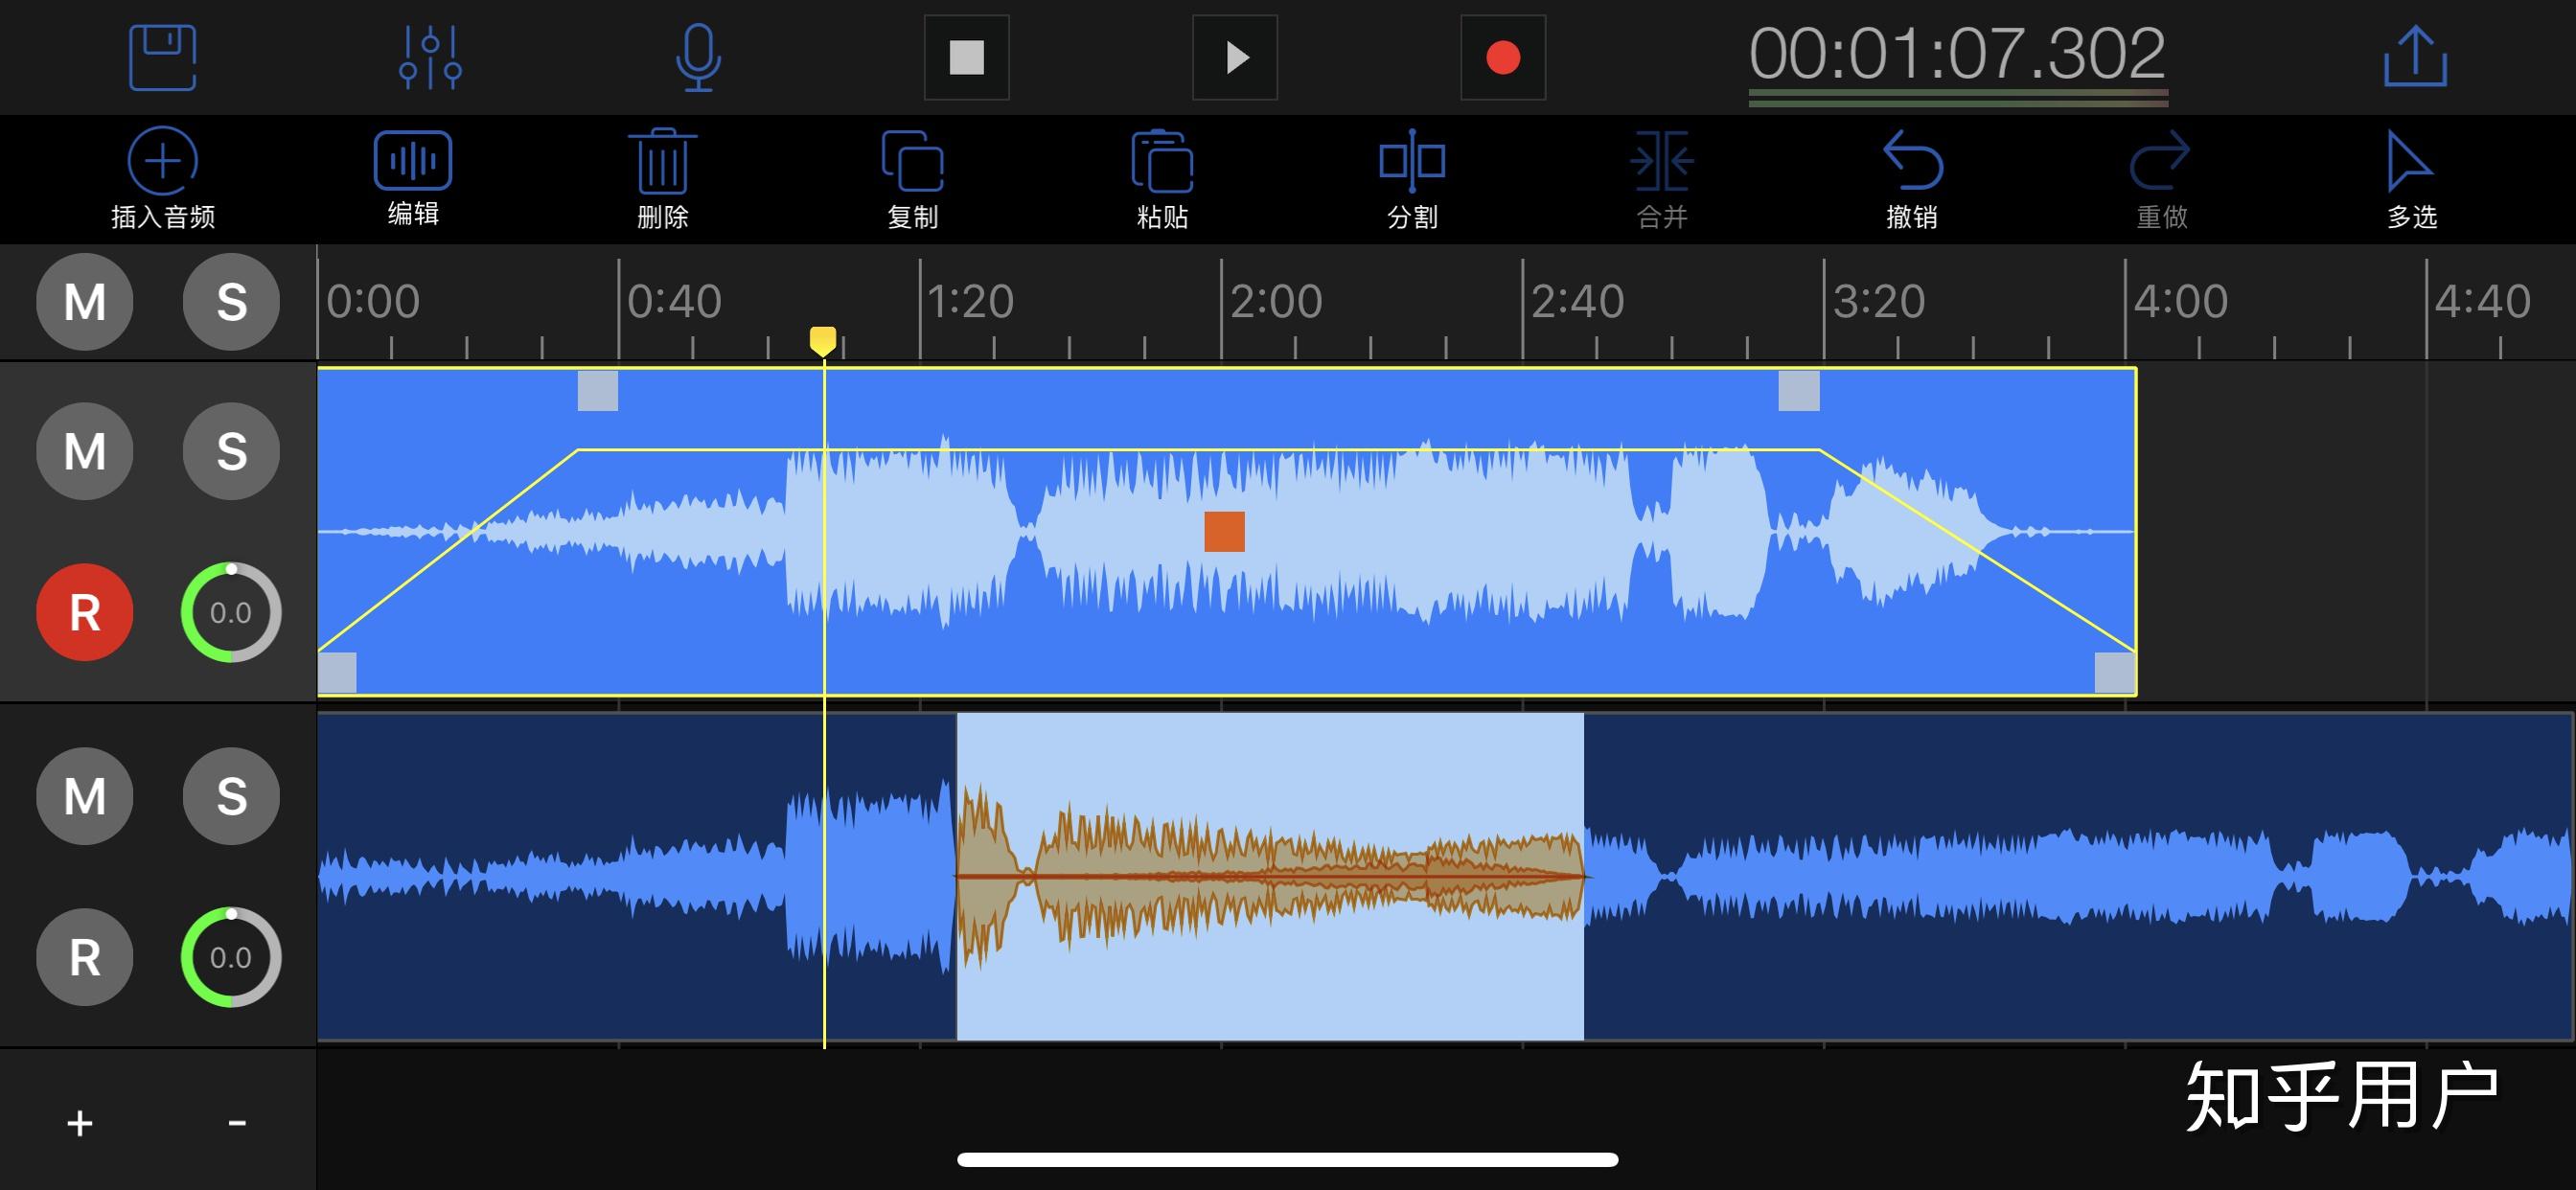Toggle master S solo button beside ruler
The image size is (2576, 1190).
[x=231, y=302]
